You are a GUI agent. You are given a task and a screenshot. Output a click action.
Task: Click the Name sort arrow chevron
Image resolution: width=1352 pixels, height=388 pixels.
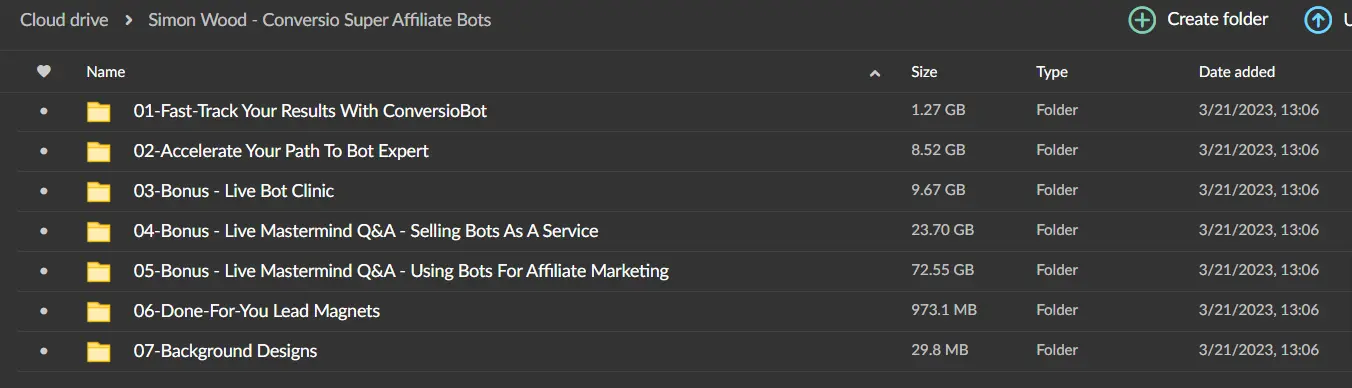[x=875, y=73]
